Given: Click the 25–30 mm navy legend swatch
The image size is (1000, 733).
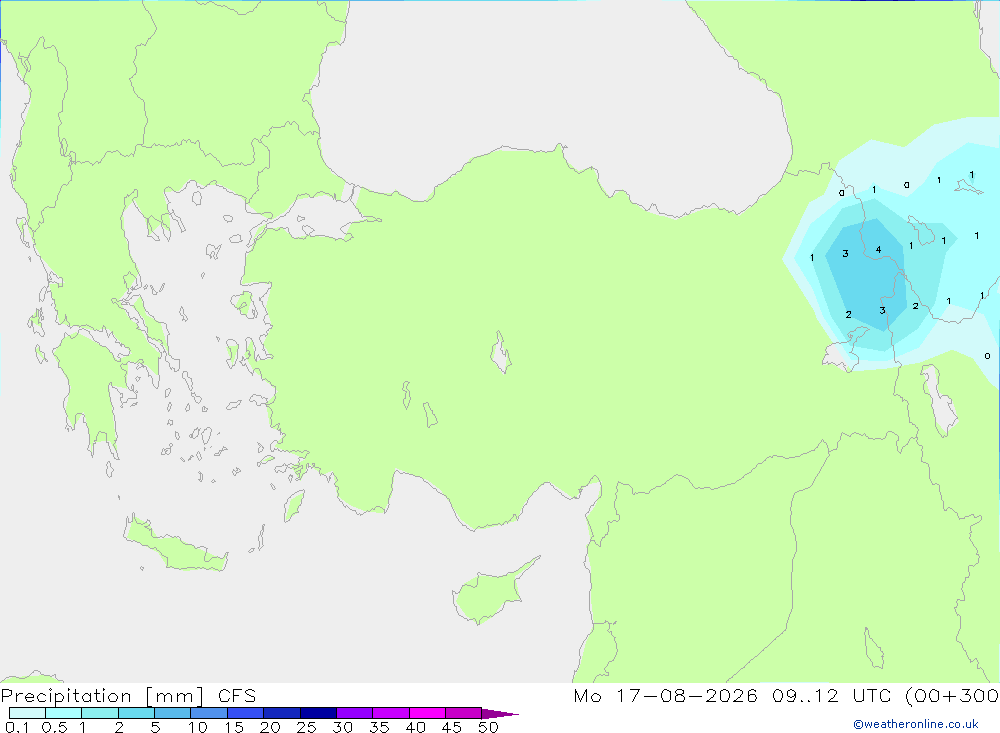Looking at the screenshot, I should 318,713.
